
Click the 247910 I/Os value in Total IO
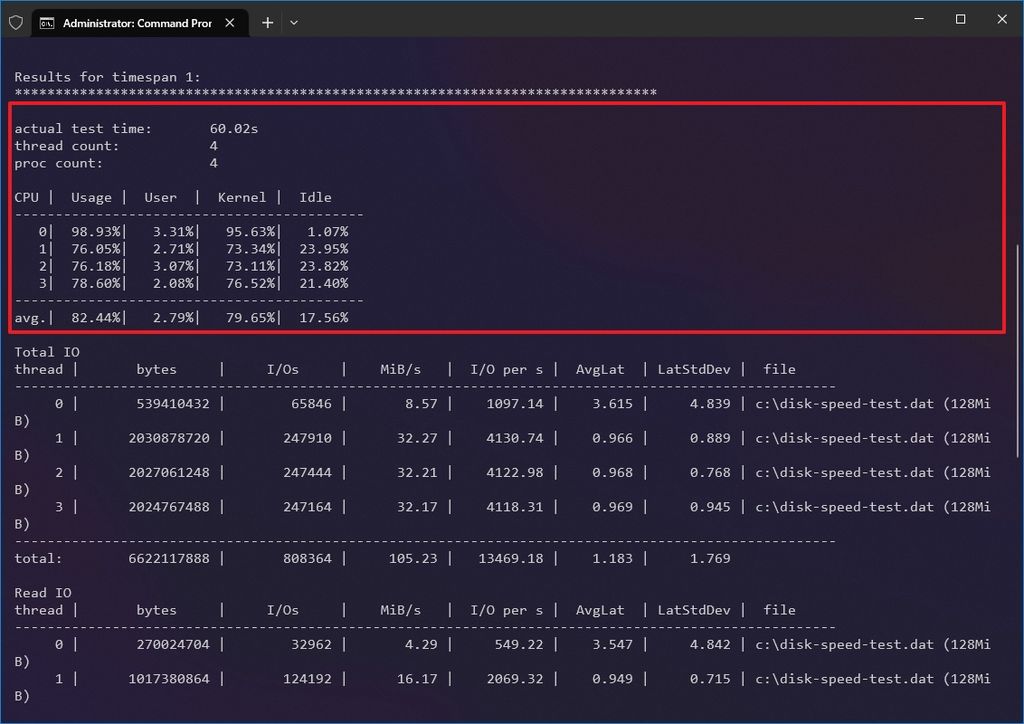(308, 438)
